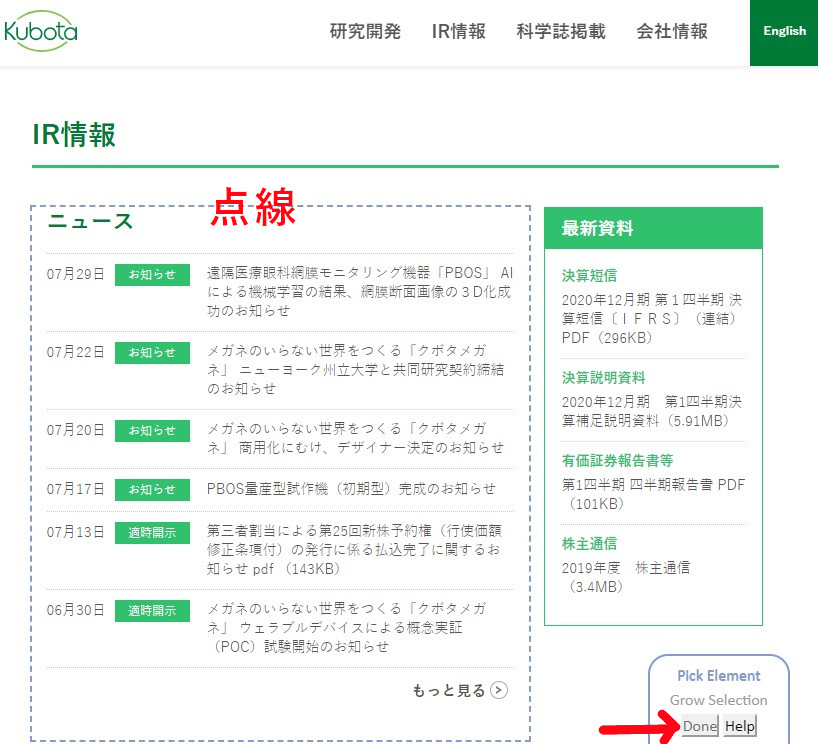This screenshot has height=744, width=818.
Task: Open the 会社情報 menu item
Action: [672, 31]
